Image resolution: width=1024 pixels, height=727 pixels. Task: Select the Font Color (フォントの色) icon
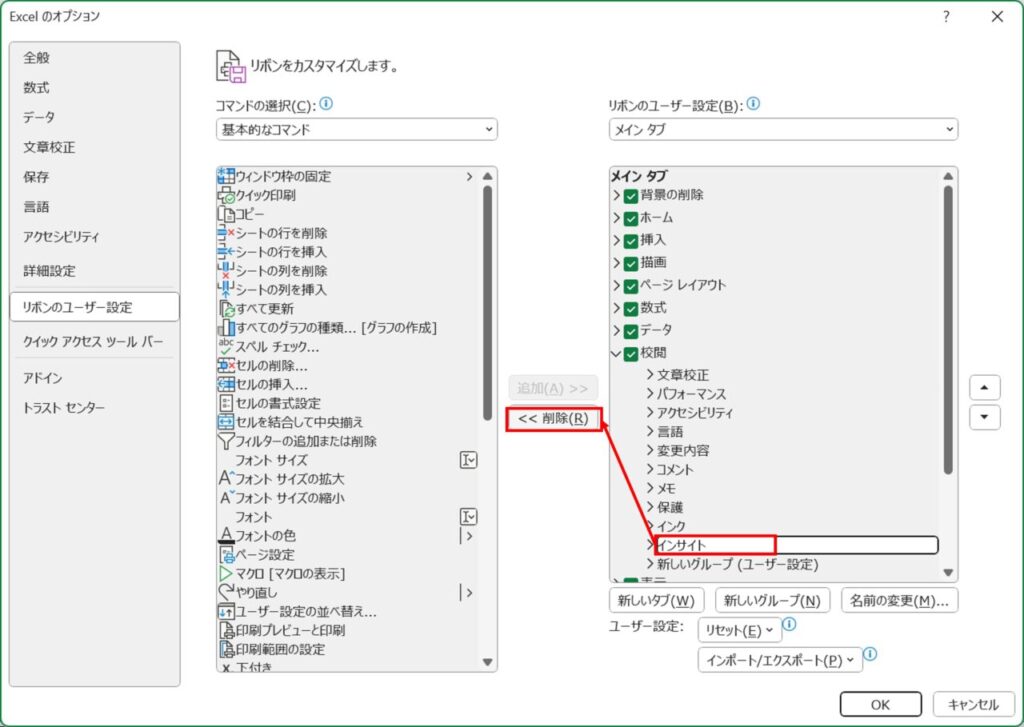(226, 536)
